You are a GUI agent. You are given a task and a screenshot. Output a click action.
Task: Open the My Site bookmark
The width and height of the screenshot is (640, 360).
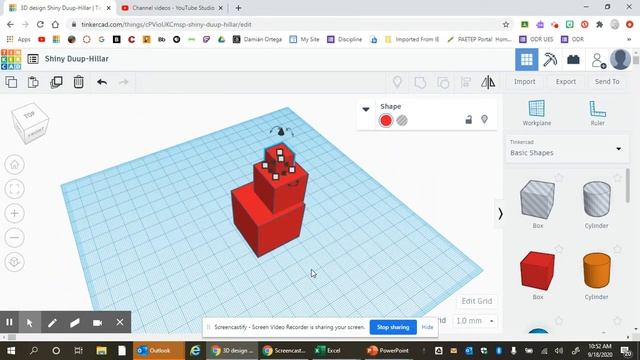tap(304, 39)
